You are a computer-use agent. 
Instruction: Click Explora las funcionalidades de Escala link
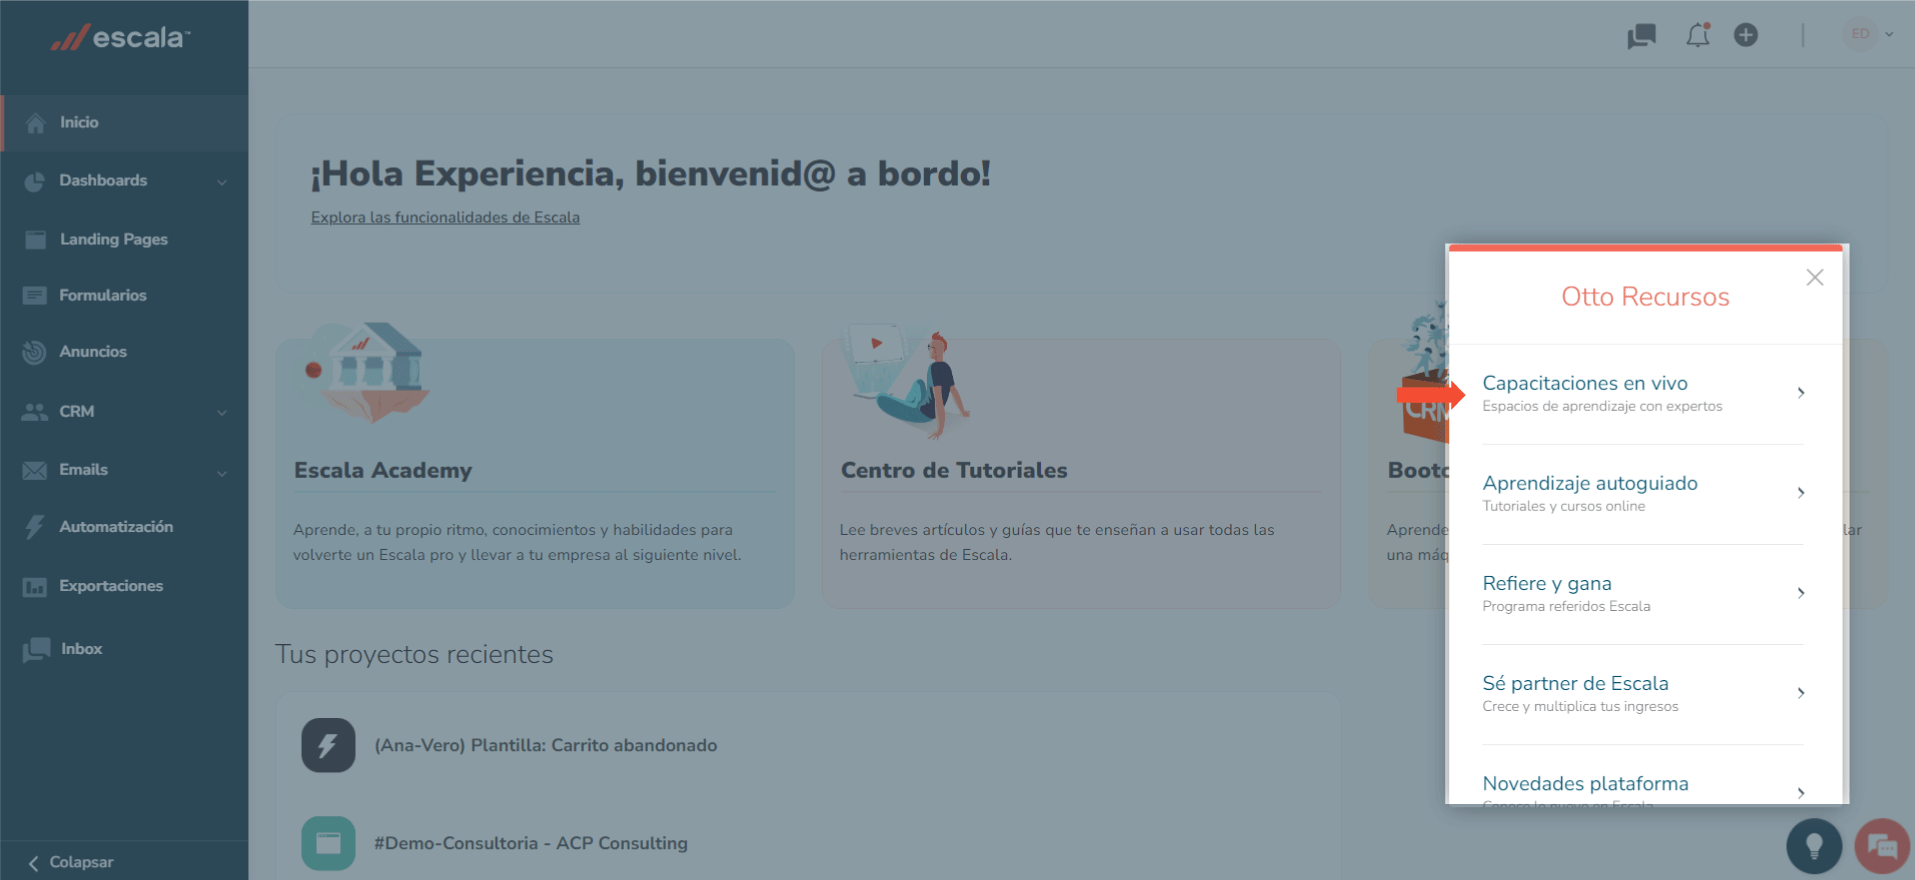pyautogui.click(x=445, y=217)
